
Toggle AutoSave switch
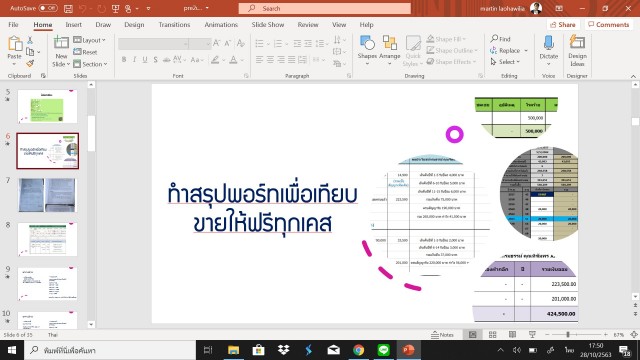[48, 8]
